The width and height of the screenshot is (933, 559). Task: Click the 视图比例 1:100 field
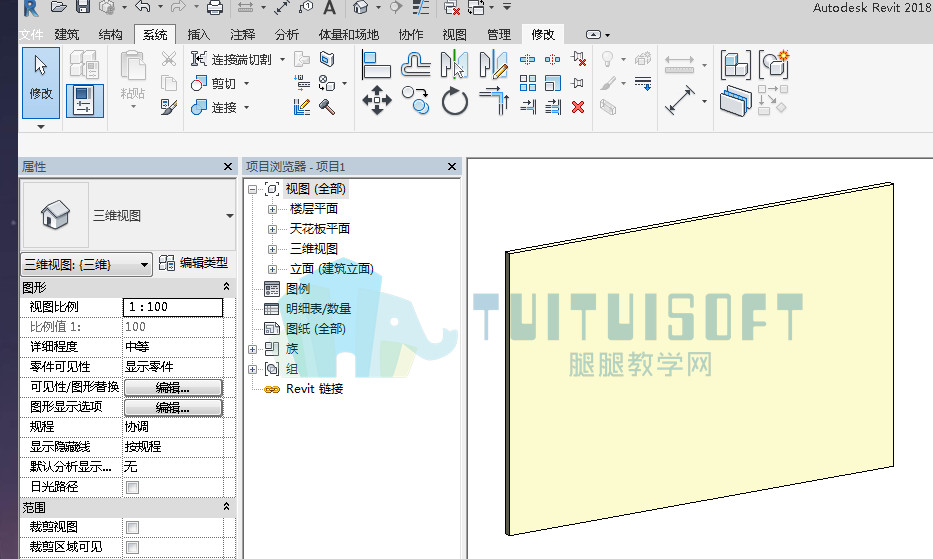[x=173, y=307]
